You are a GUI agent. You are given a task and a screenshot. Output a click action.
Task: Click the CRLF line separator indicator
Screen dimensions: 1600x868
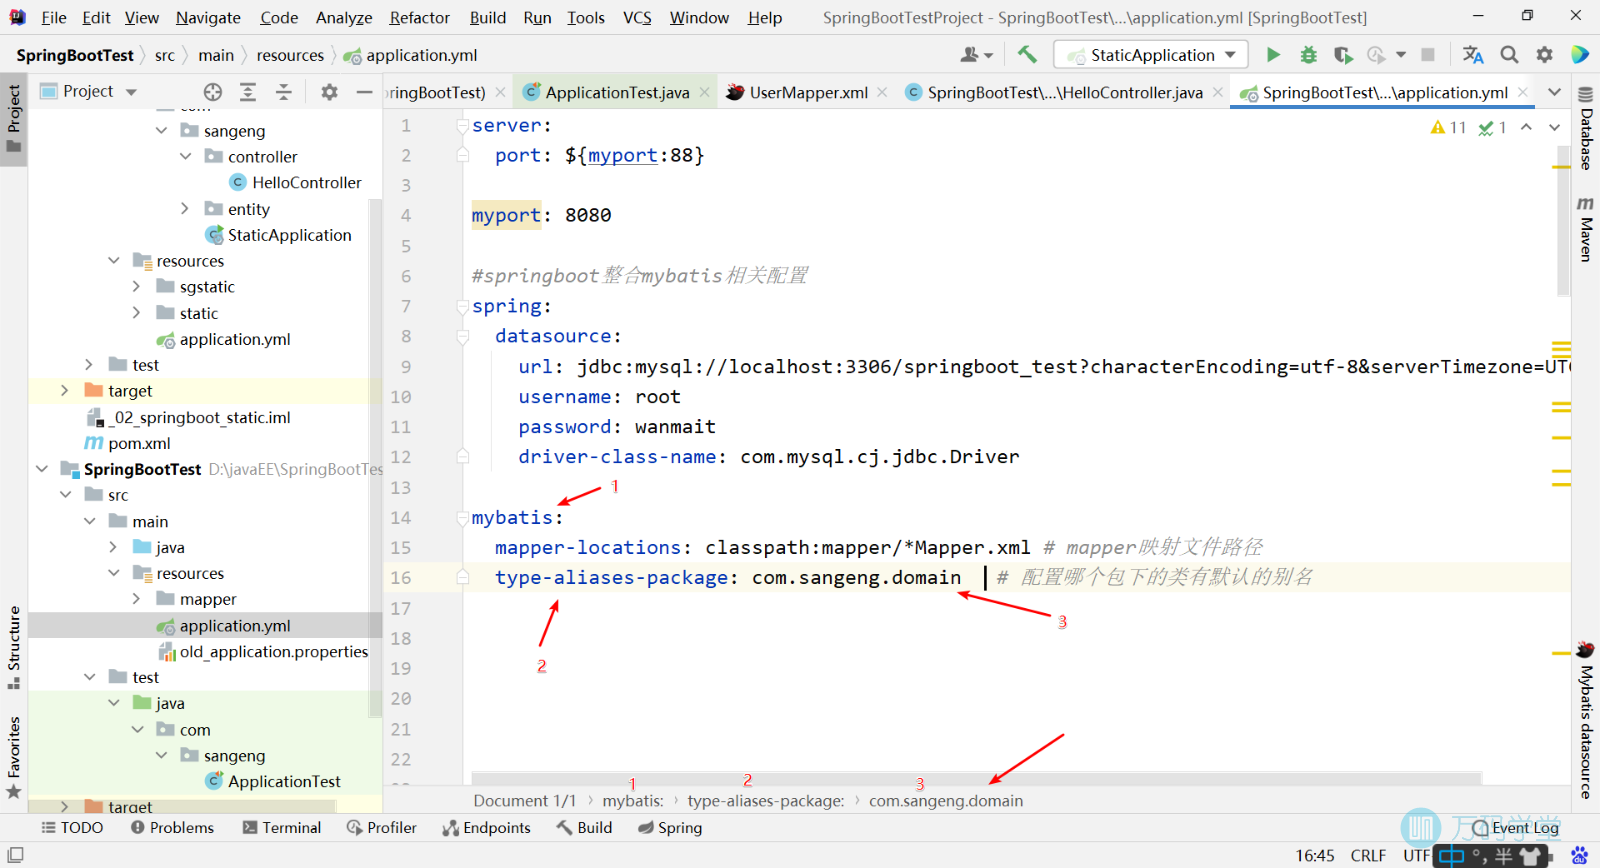tap(1368, 855)
